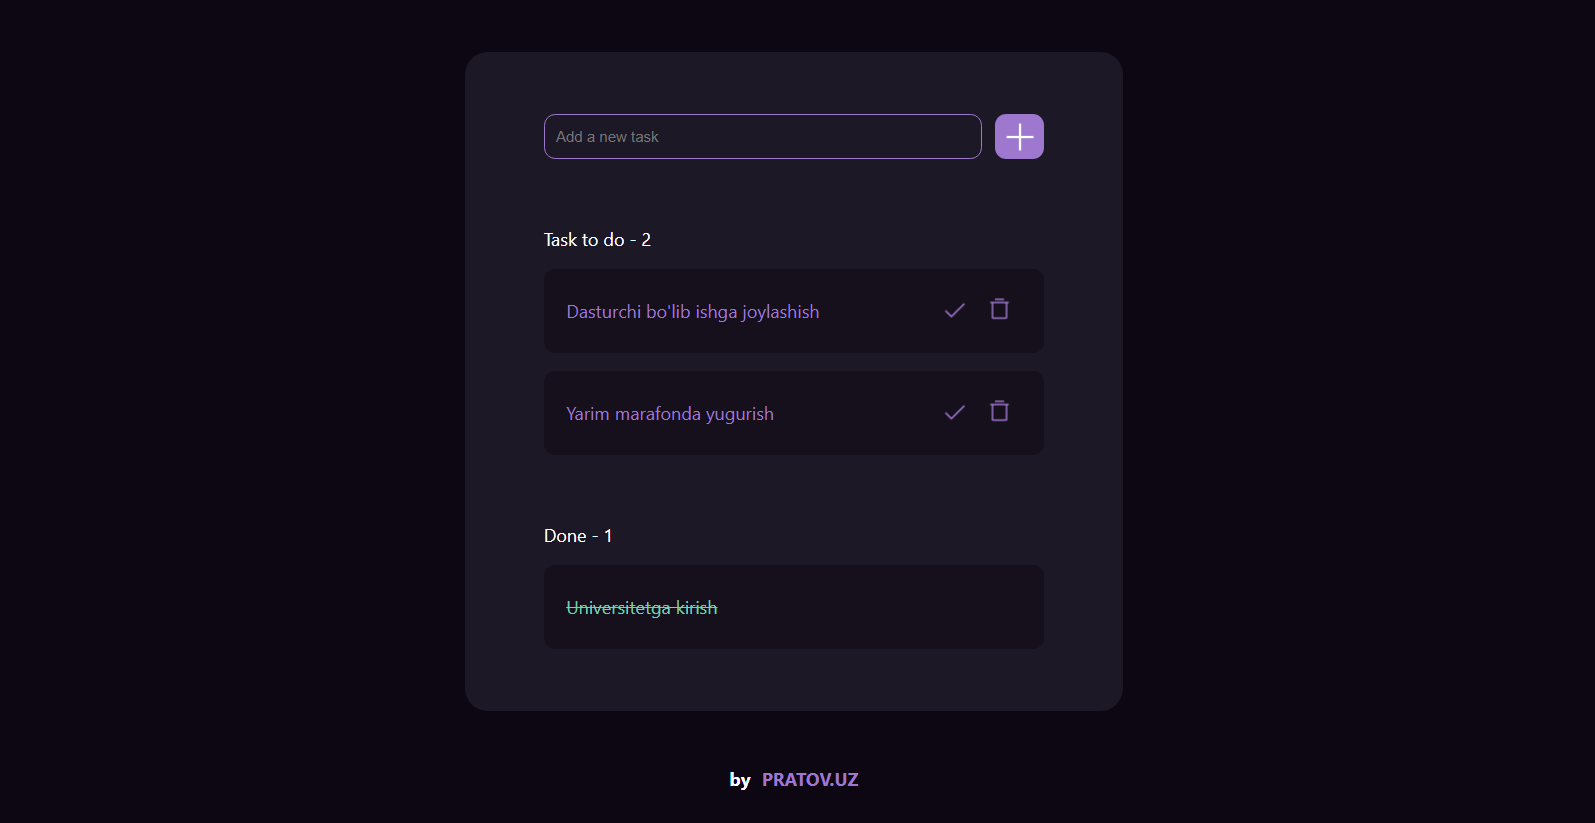Click the empty panel area below the Done card
This screenshot has width=1595, height=823.
794,680
